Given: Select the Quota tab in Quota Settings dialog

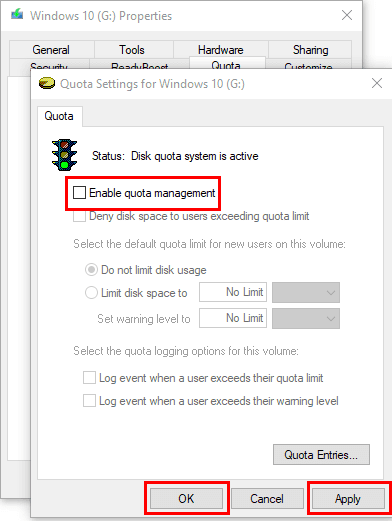Looking at the screenshot, I should click(x=59, y=116).
